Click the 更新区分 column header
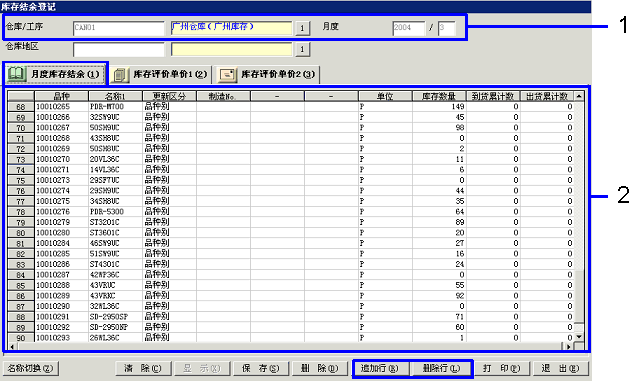This screenshot has height=381, width=630. tap(169, 96)
